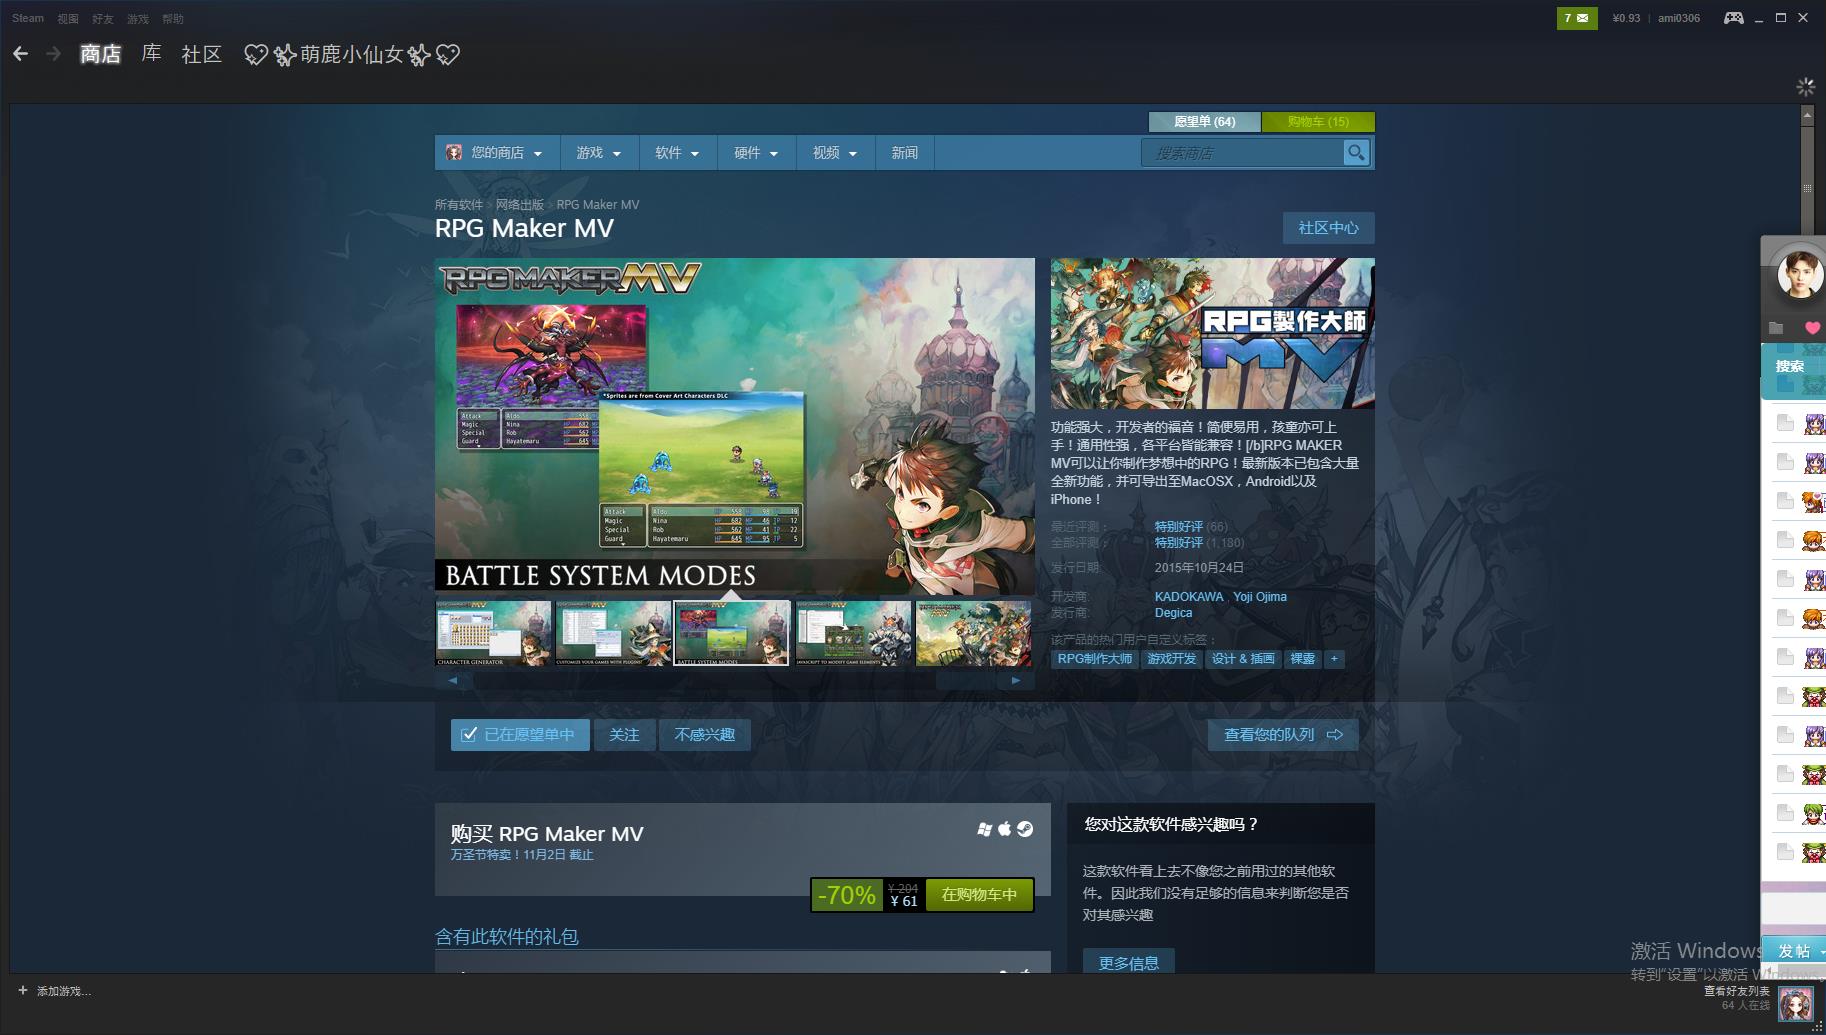Click the friend avatar at bottom right
The height and width of the screenshot is (1035, 1826).
click(1796, 1003)
